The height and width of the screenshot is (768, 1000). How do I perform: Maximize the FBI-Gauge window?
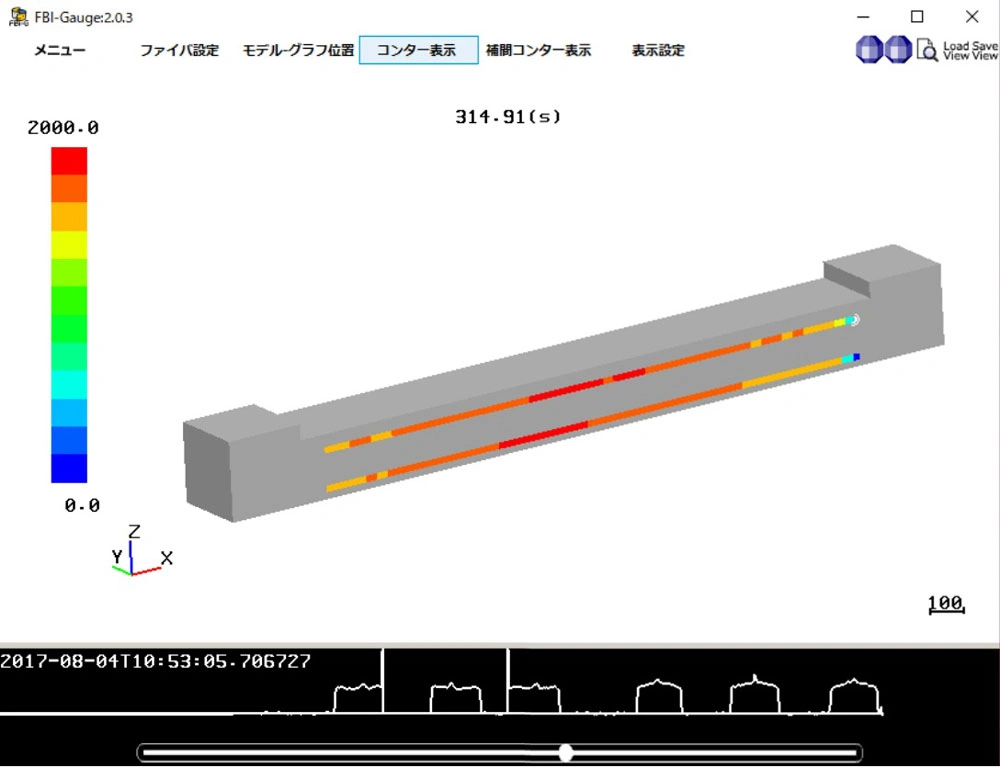917,17
